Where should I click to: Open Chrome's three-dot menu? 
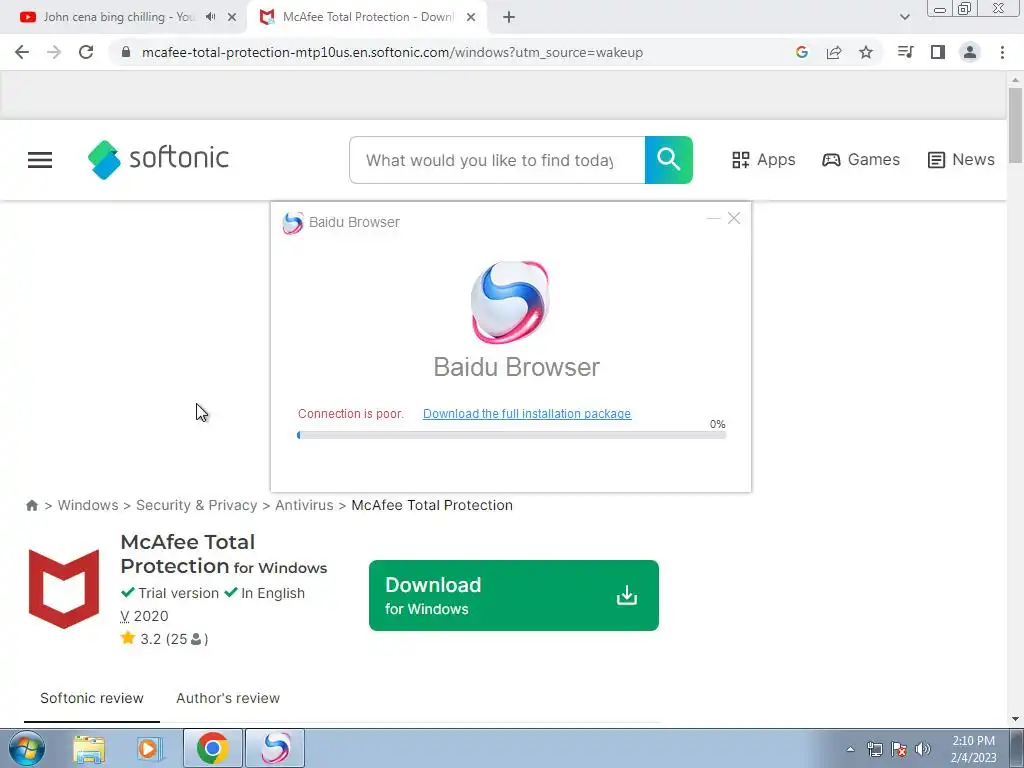pos(1002,52)
